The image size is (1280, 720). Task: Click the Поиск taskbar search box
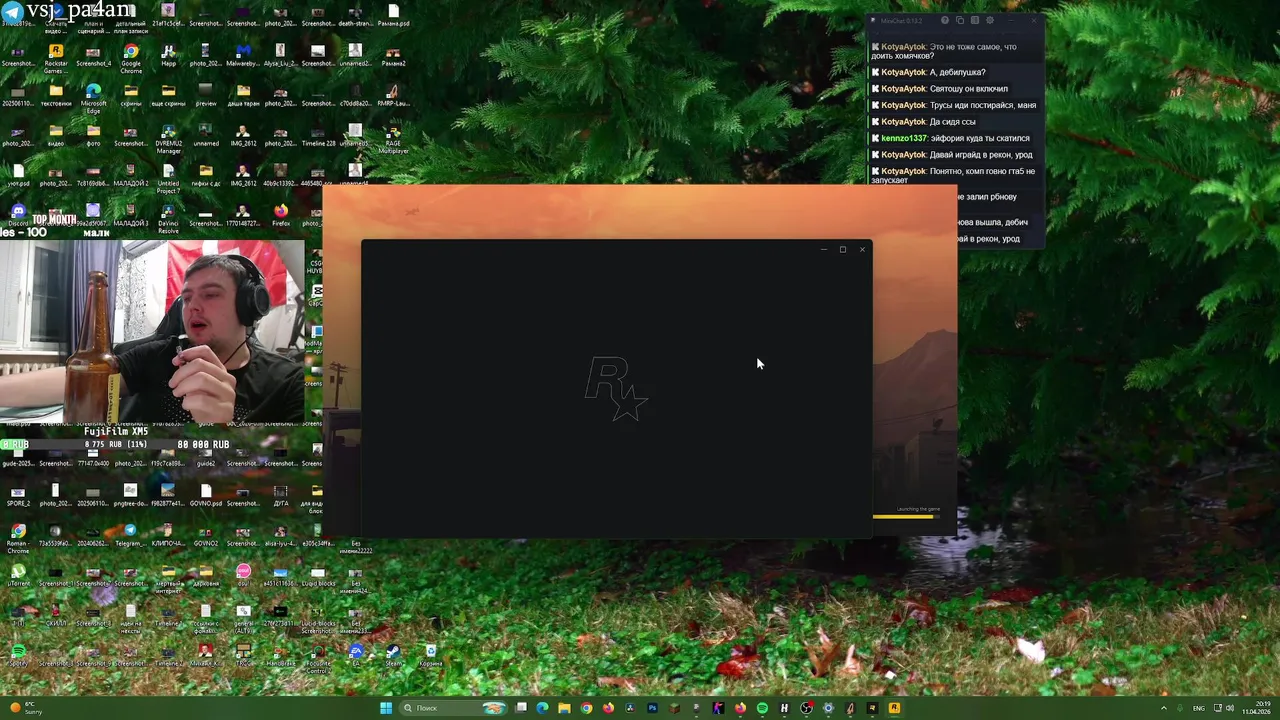pos(453,708)
